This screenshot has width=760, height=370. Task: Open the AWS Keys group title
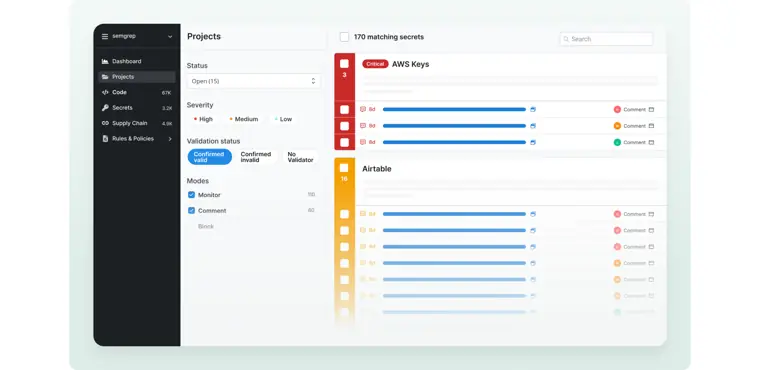coord(411,64)
